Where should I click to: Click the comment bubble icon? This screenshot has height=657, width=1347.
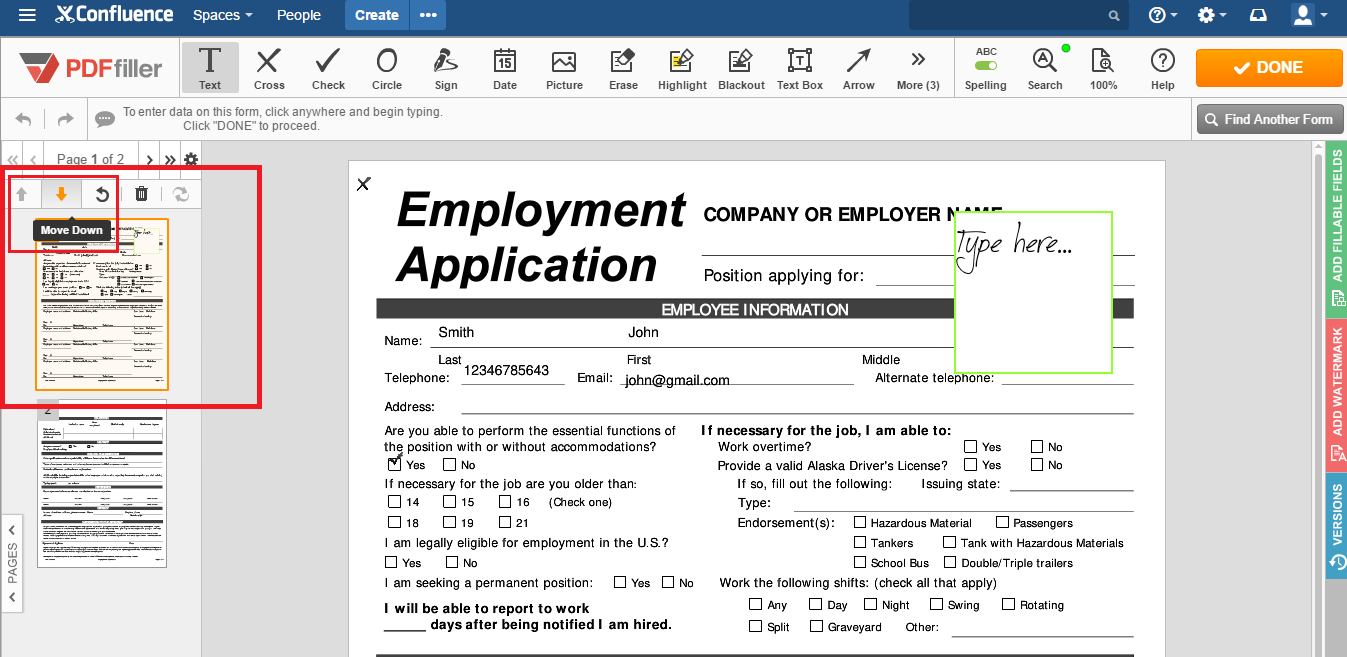pos(104,120)
